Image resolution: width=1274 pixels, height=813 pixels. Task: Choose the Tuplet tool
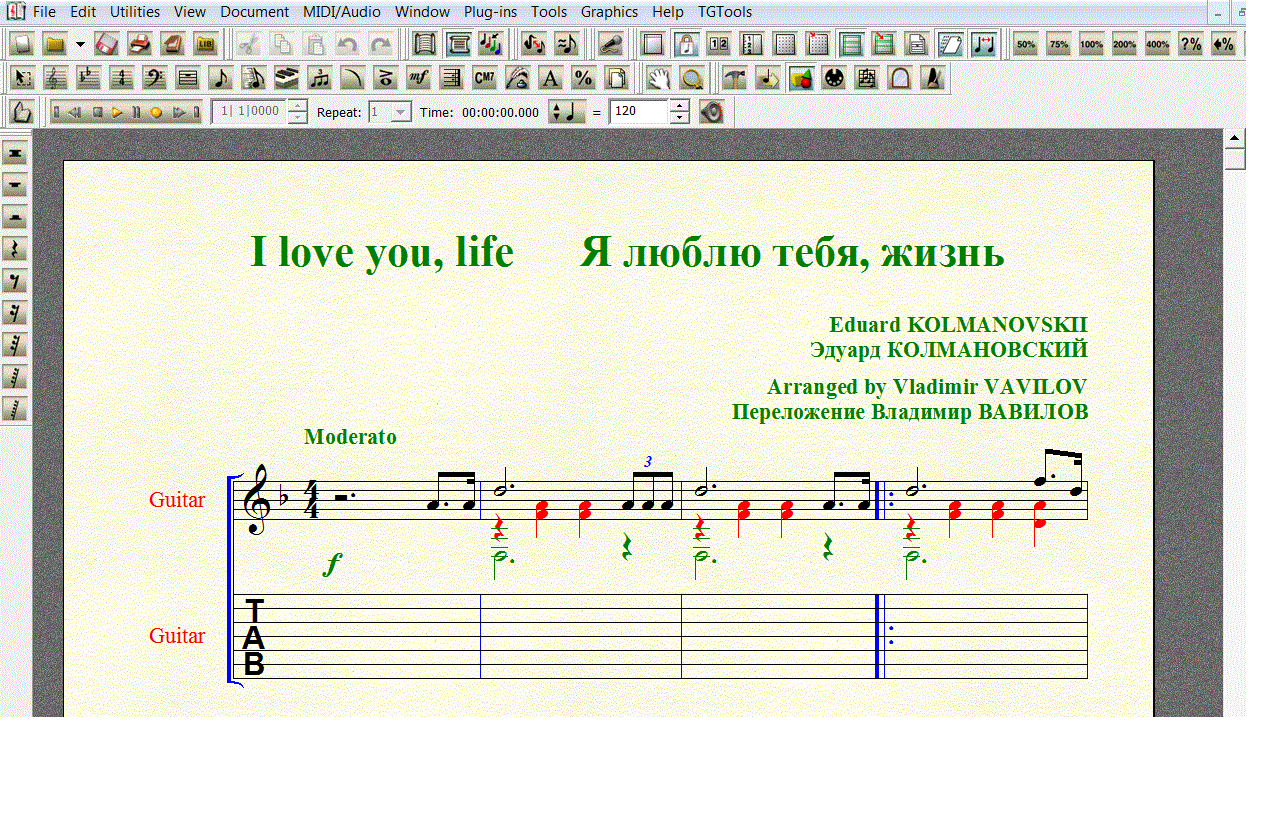tap(320, 78)
